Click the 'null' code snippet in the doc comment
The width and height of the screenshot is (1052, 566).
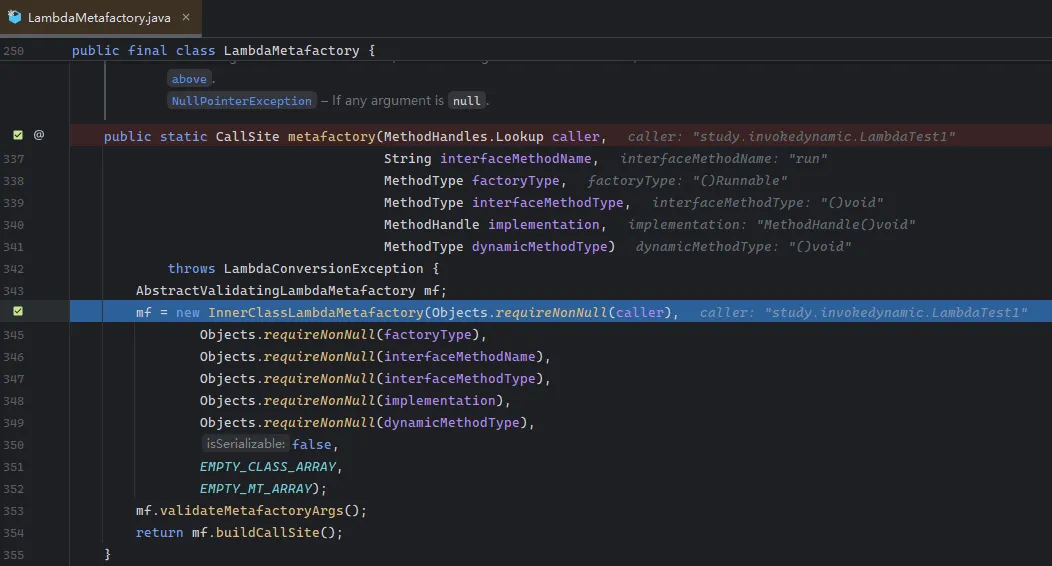click(x=466, y=101)
